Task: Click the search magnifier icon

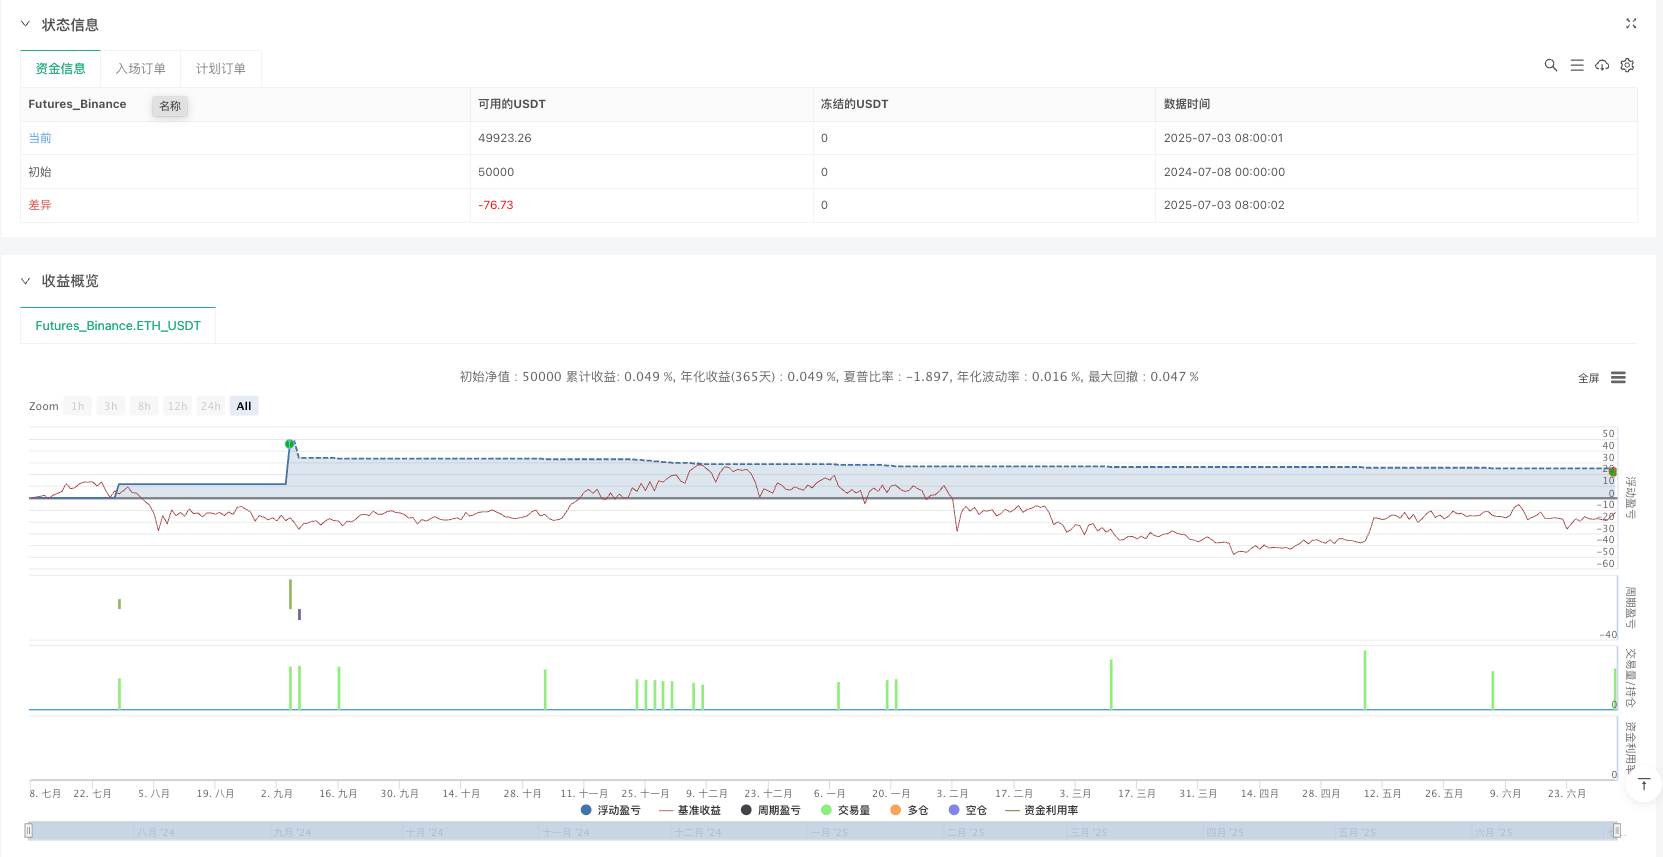Action: point(1551,65)
